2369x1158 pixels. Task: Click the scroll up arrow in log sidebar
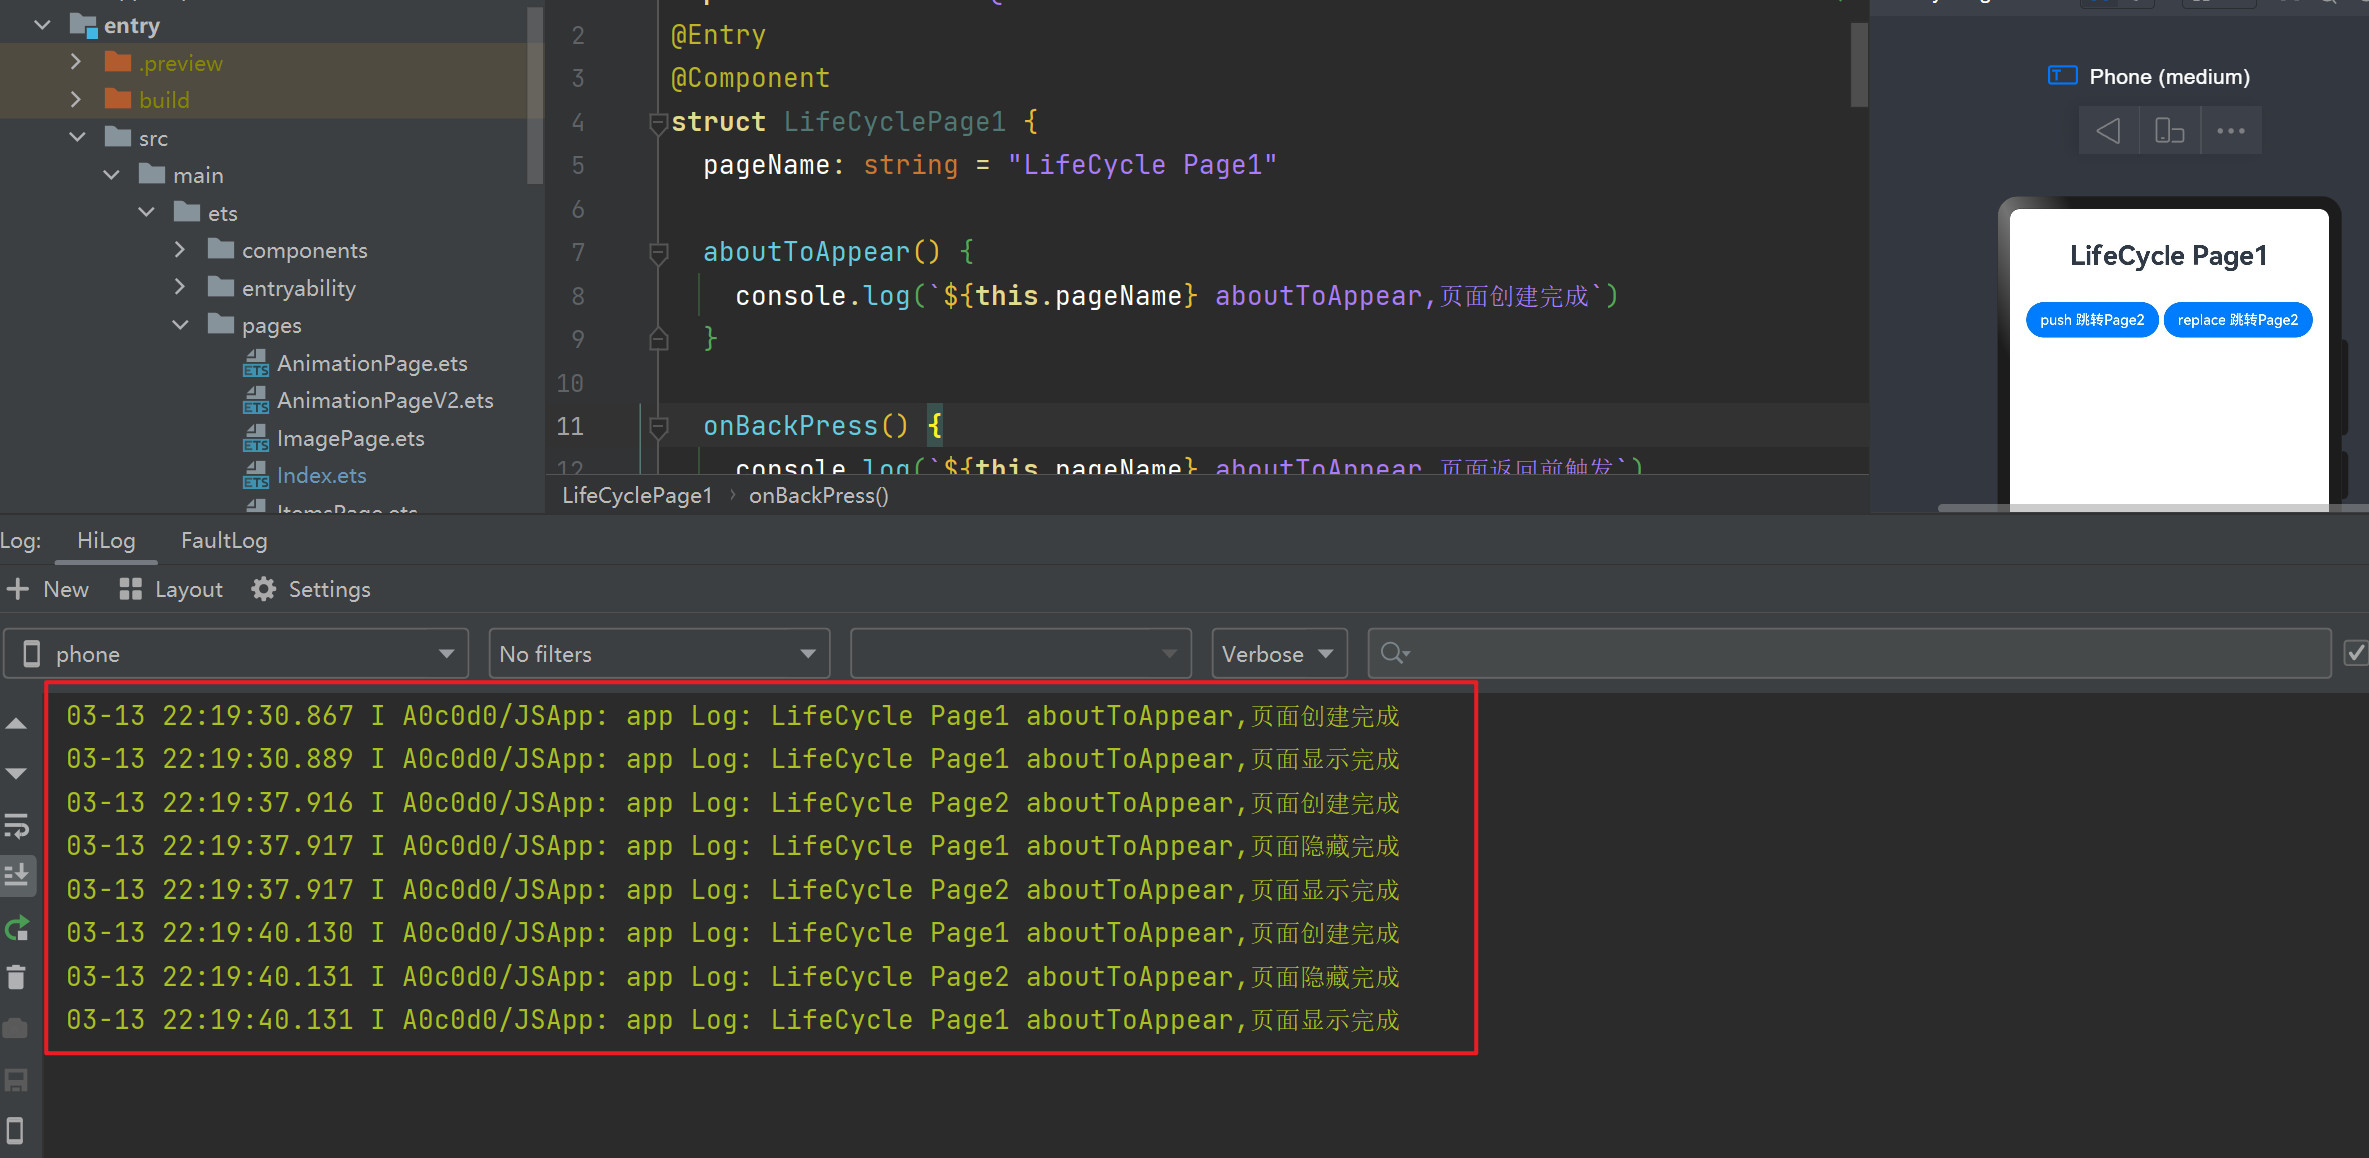click(17, 723)
